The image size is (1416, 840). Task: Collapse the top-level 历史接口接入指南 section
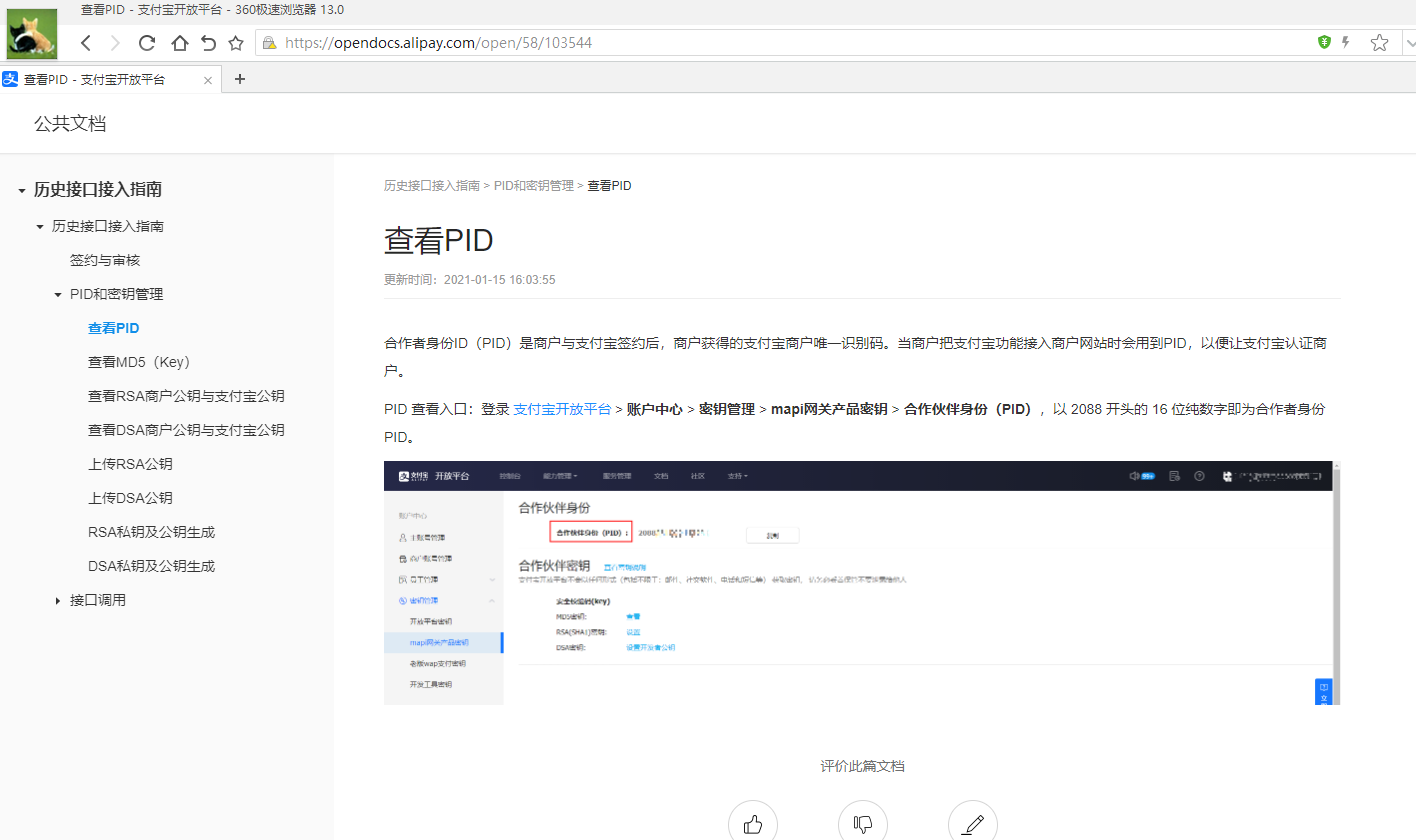tap(22, 190)
